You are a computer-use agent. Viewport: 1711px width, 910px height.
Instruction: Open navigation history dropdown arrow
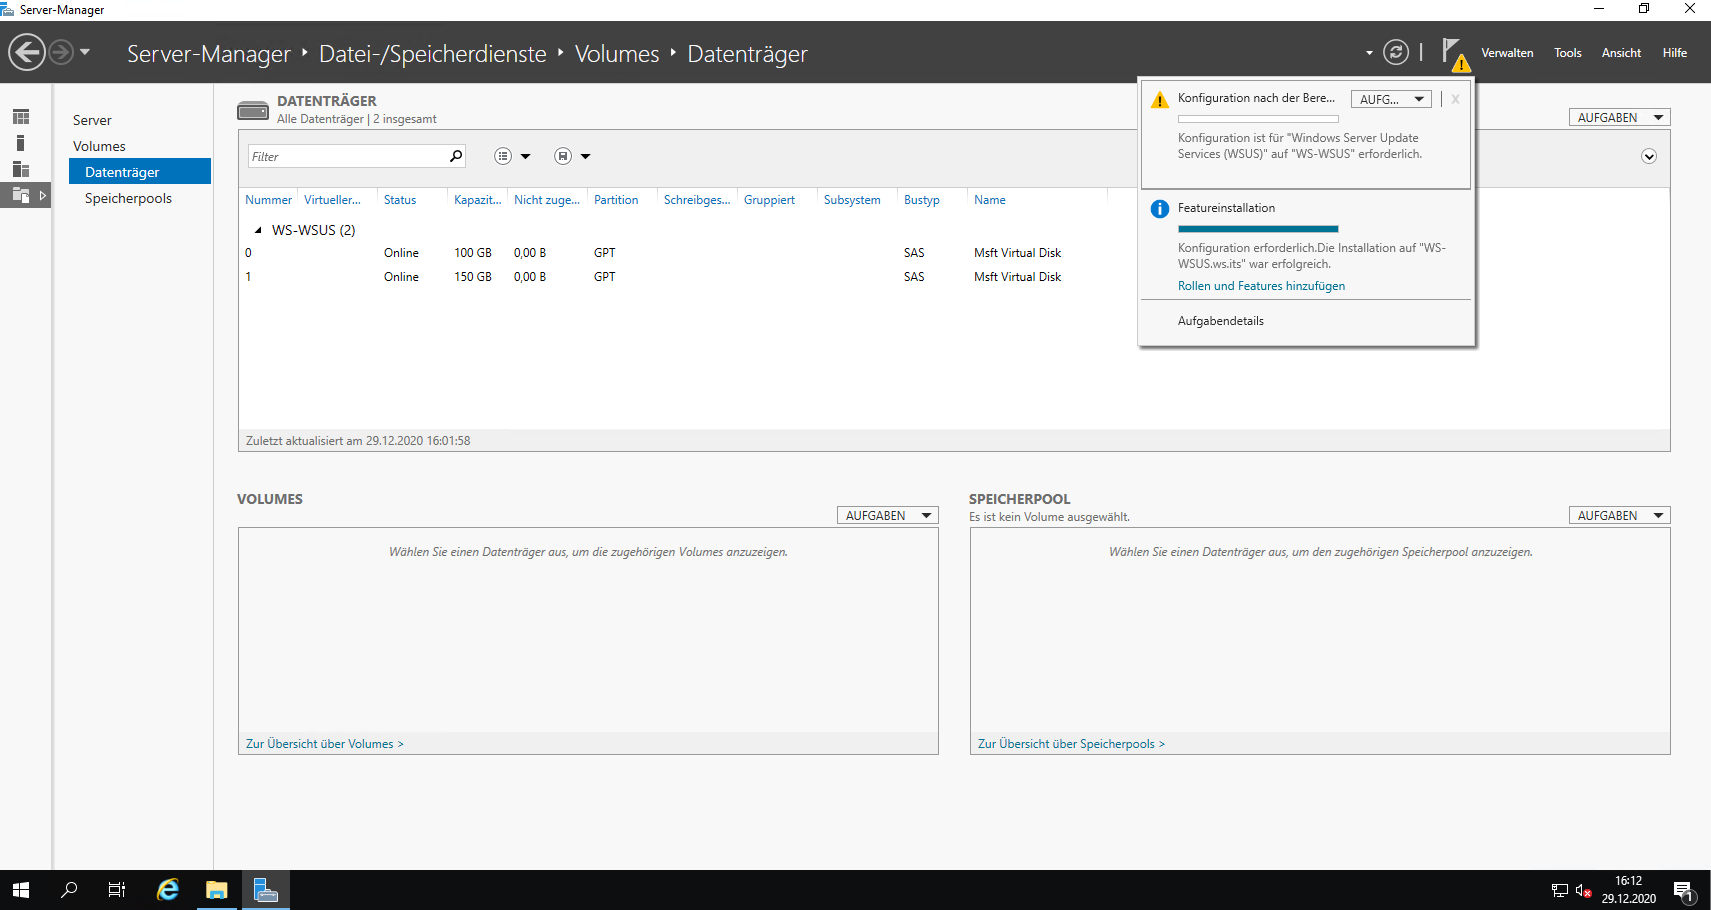coord(85,52)
